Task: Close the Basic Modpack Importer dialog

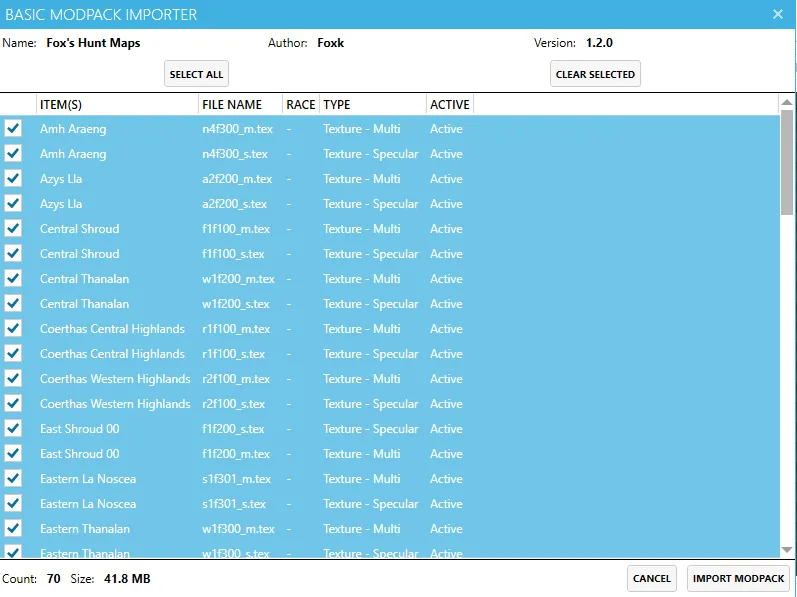Action: pyautogui.click(x=778, y=14)
